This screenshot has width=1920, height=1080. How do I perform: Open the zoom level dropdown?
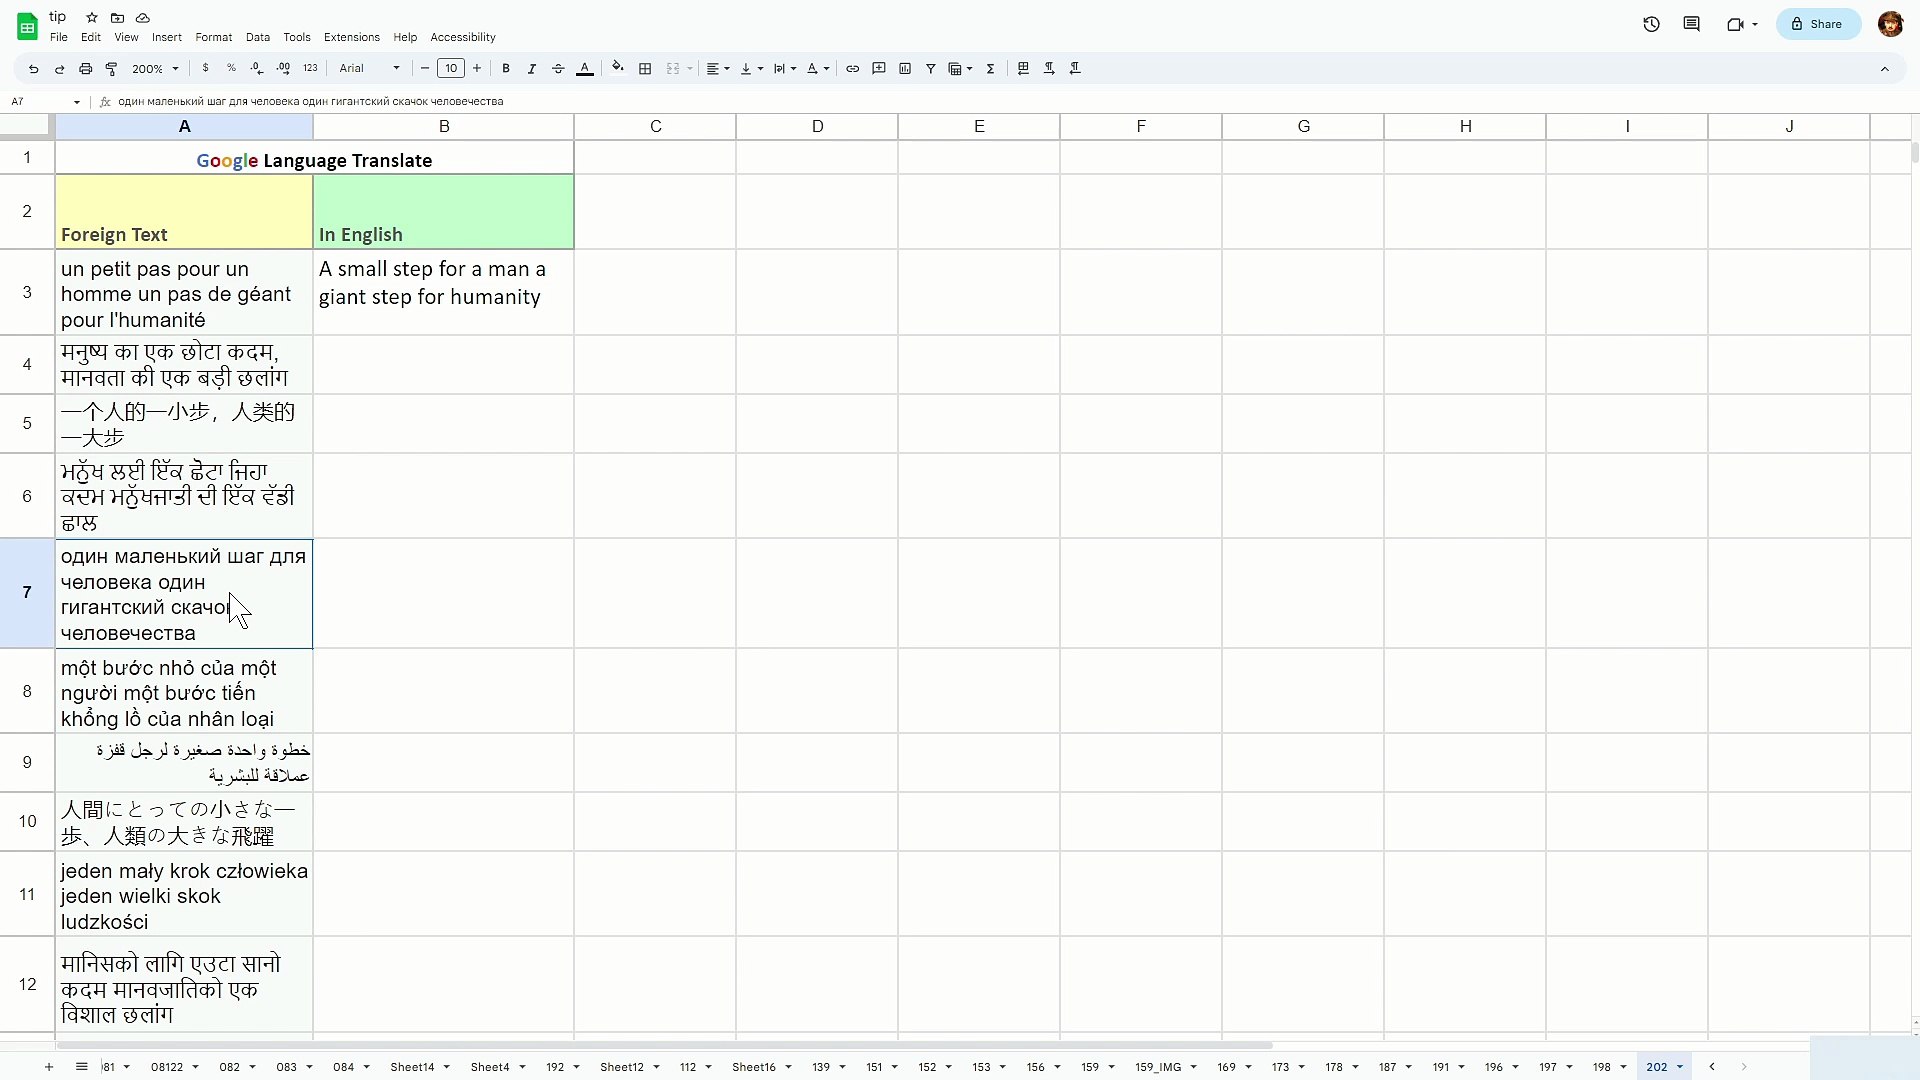(x=156, y=68)
